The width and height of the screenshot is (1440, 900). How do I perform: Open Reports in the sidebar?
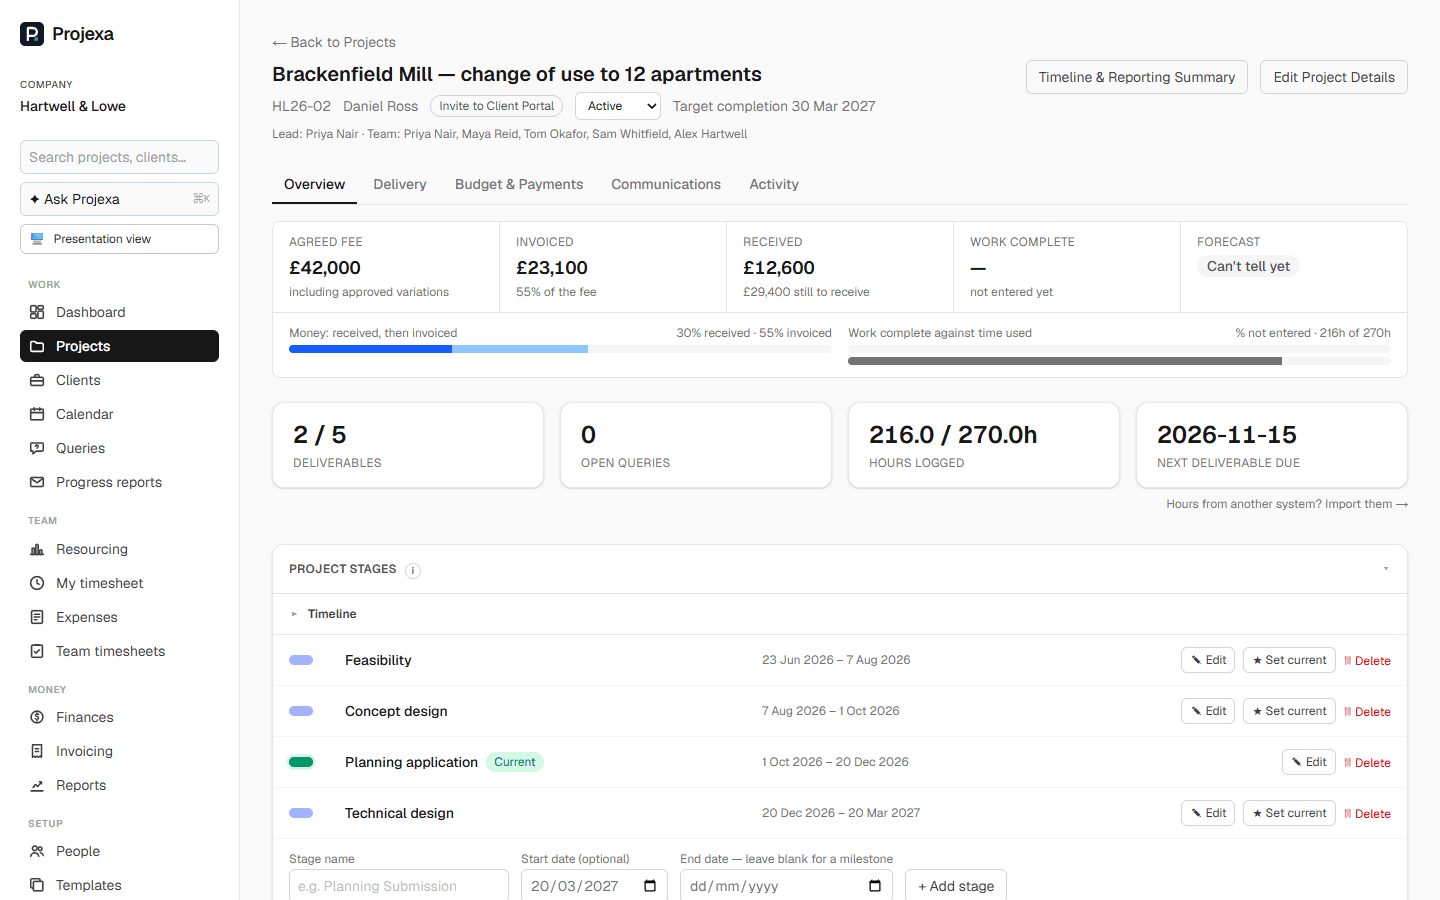(119, 785)
